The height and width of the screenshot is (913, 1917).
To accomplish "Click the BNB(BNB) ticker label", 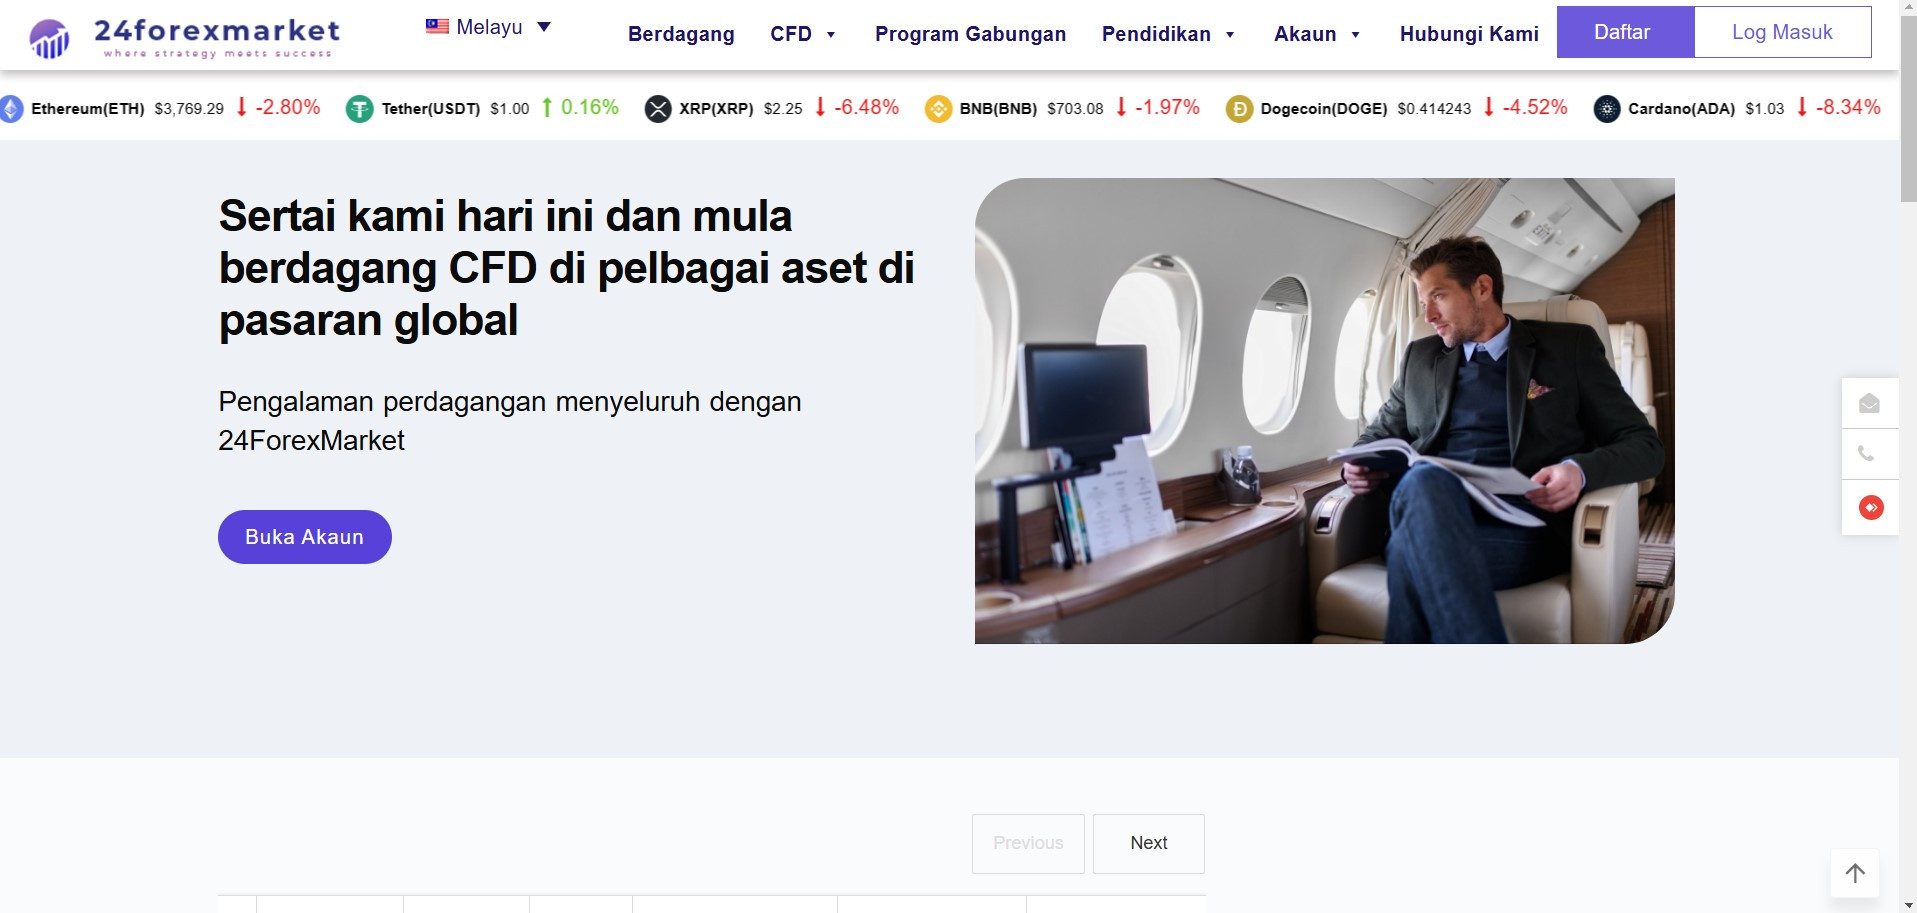I will [x=998, y=109].
